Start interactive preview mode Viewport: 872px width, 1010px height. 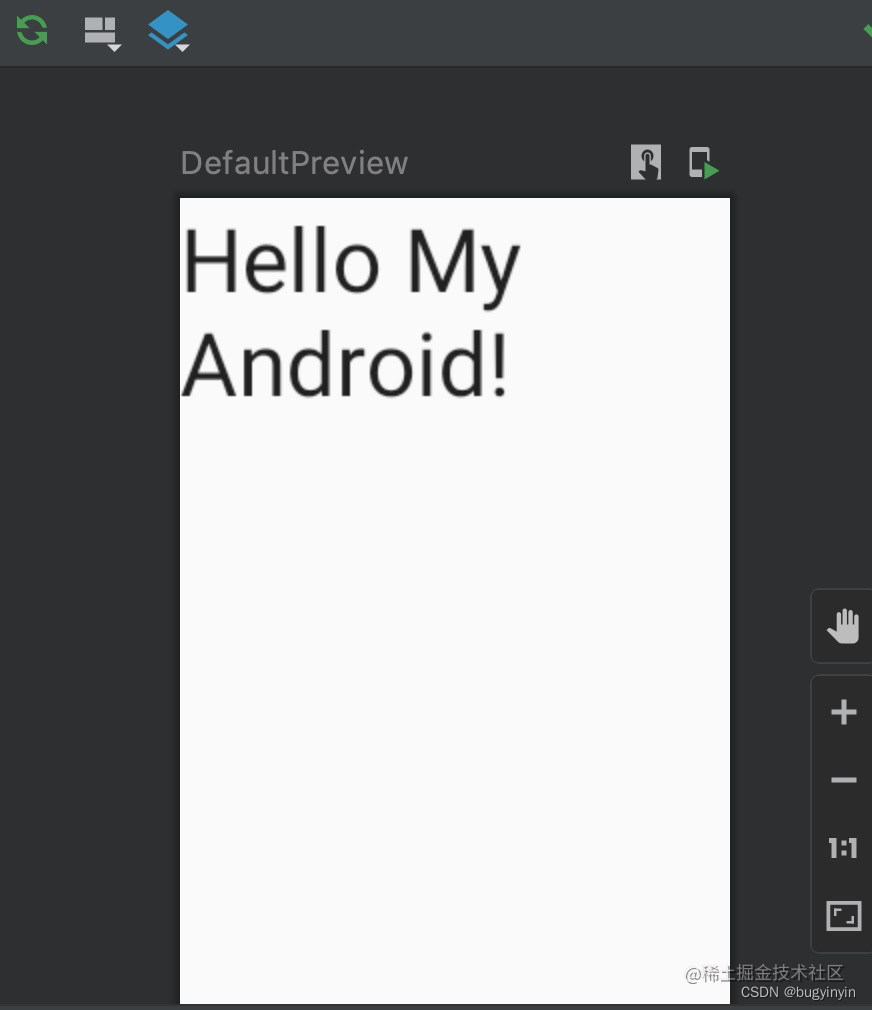(645, 161)
